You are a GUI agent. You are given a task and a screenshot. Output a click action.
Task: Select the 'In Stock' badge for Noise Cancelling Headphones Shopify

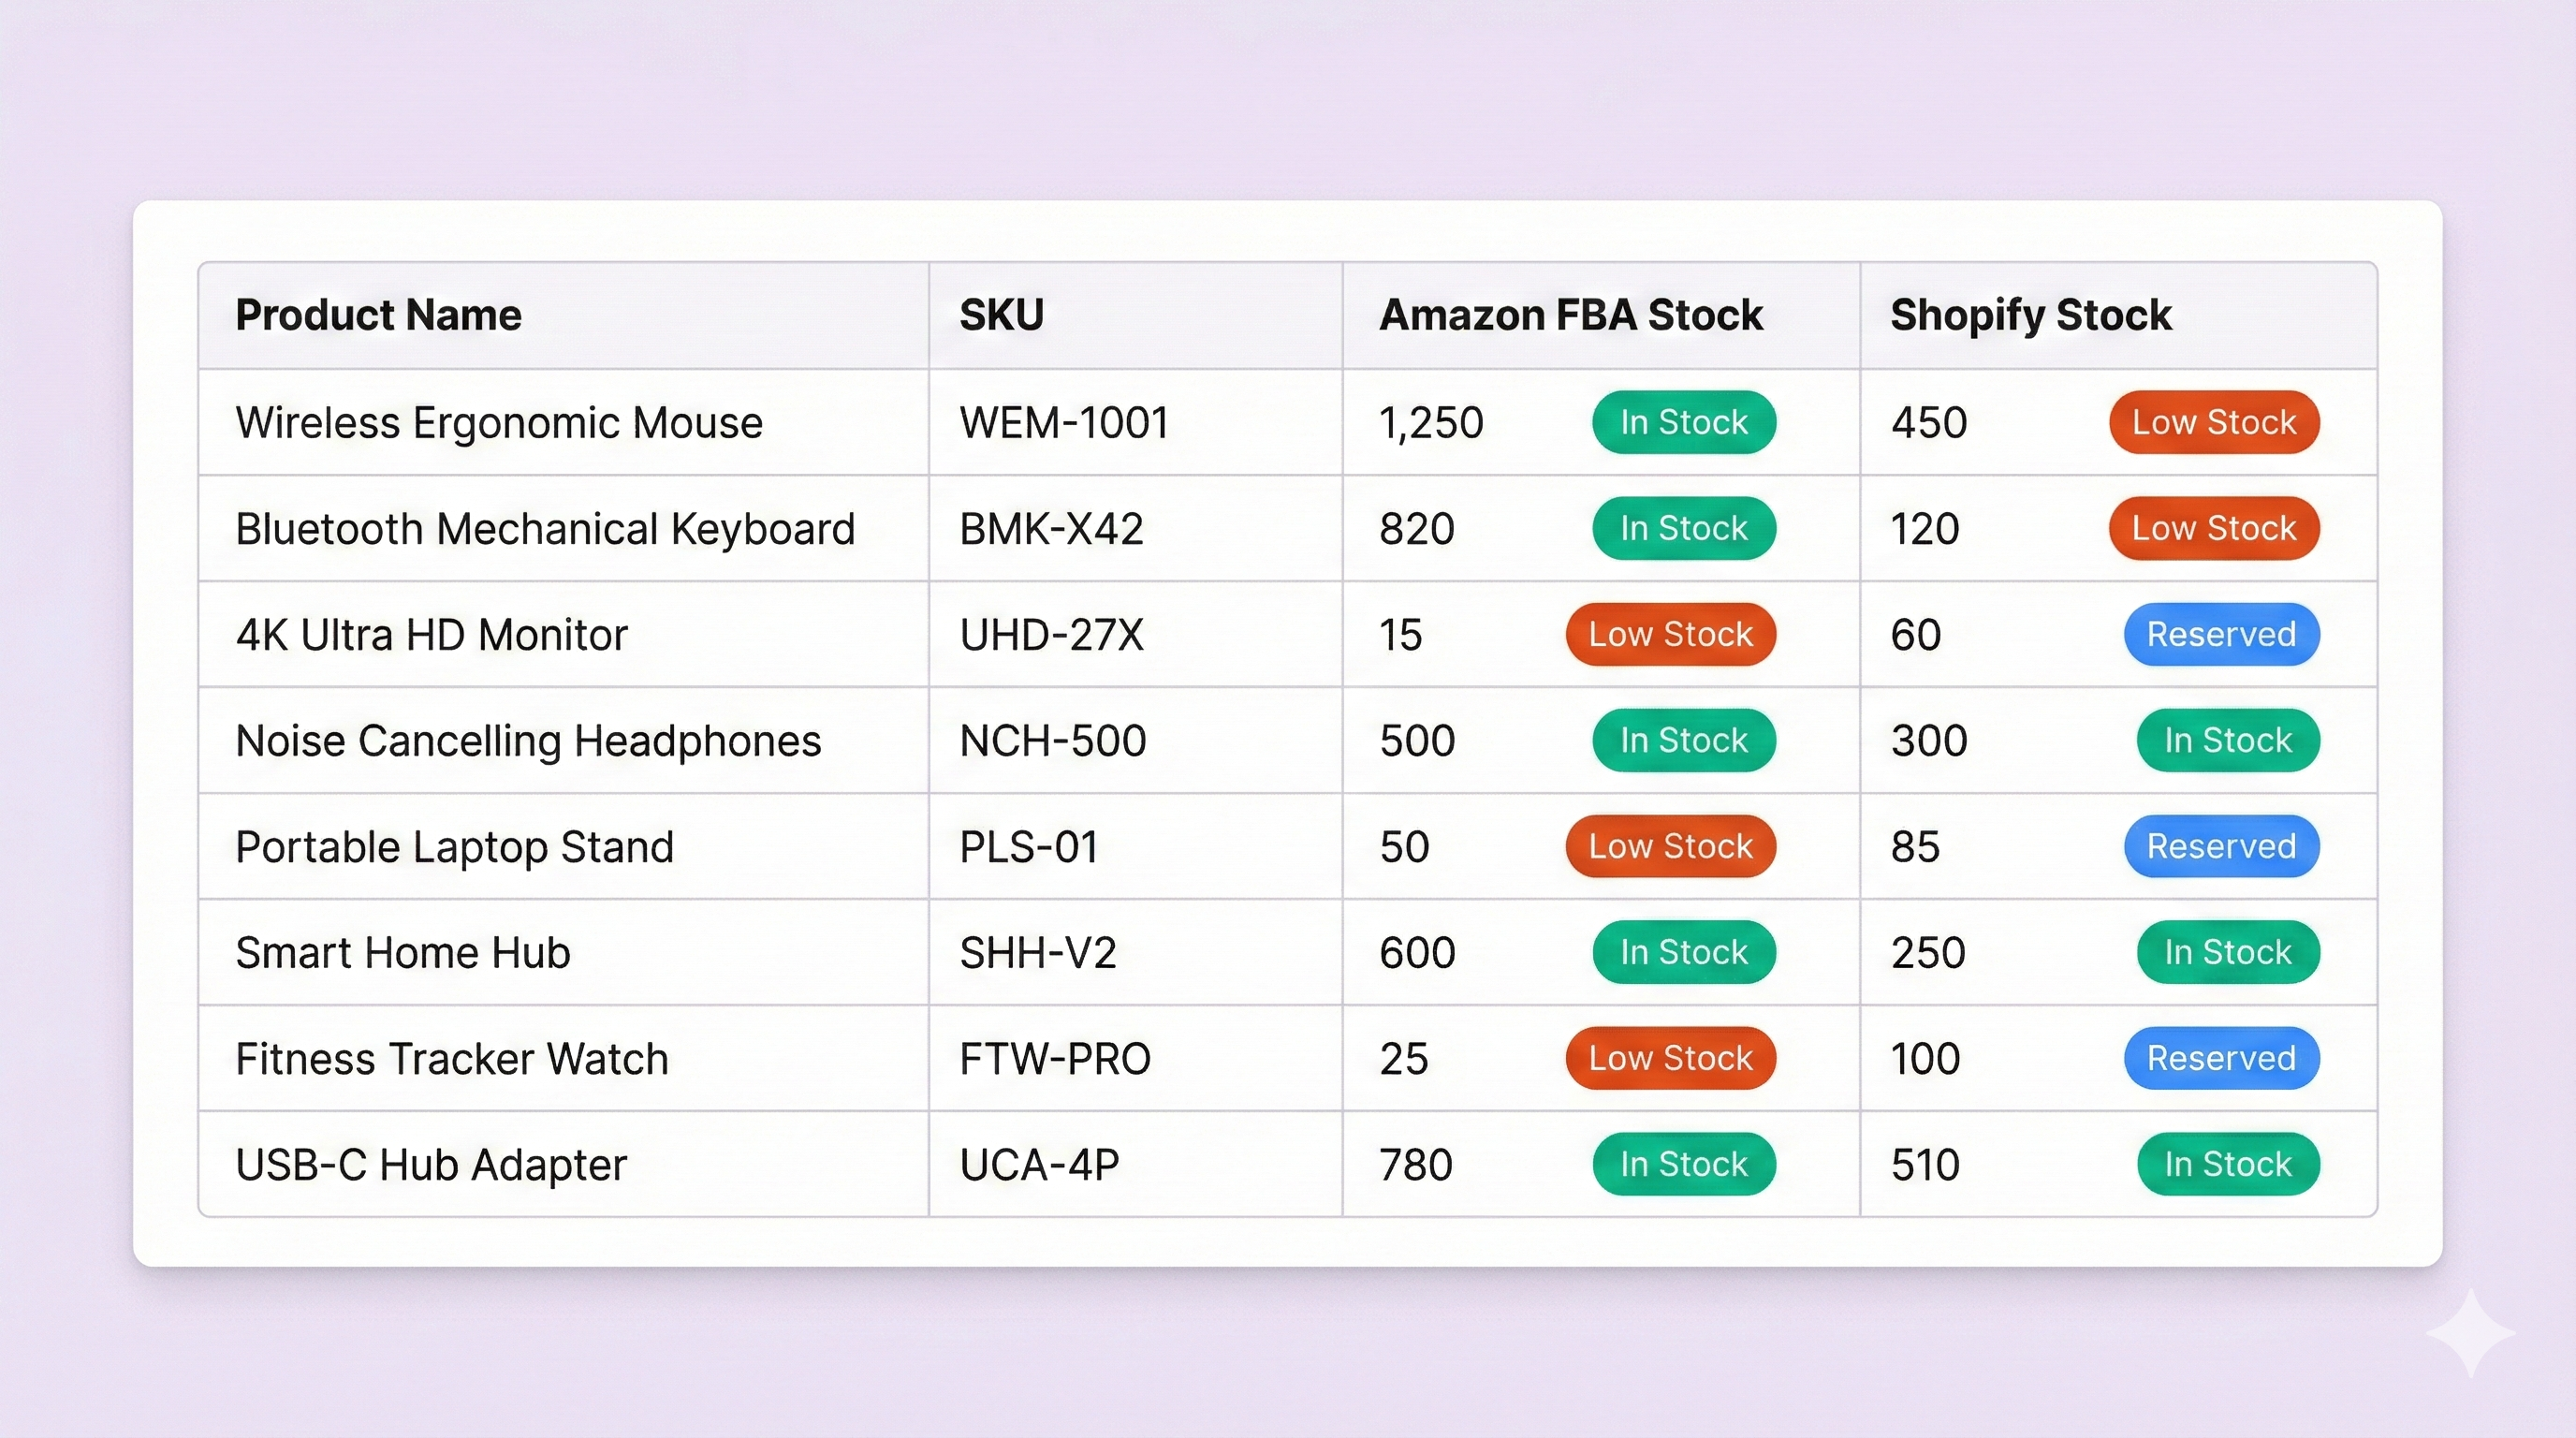pyautogui.click(x=2228, y=740)
